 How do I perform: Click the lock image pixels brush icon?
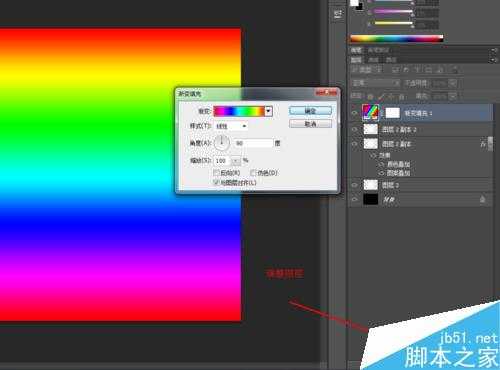click(381, 97)
